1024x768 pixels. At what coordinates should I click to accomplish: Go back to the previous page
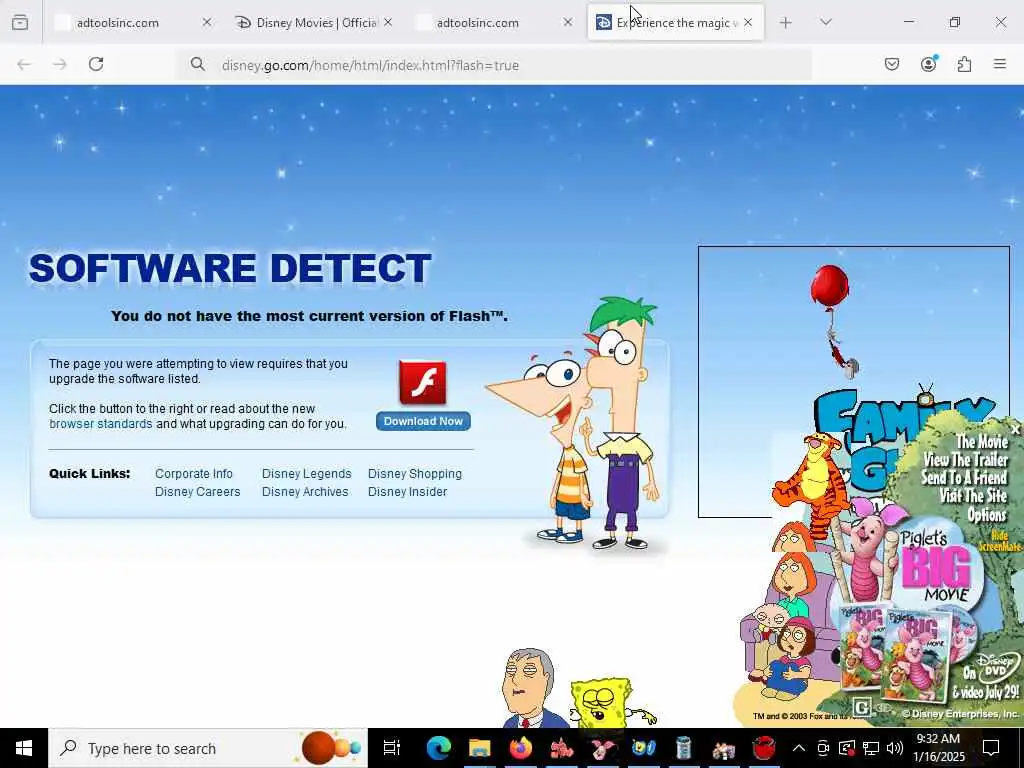(24, 64)
